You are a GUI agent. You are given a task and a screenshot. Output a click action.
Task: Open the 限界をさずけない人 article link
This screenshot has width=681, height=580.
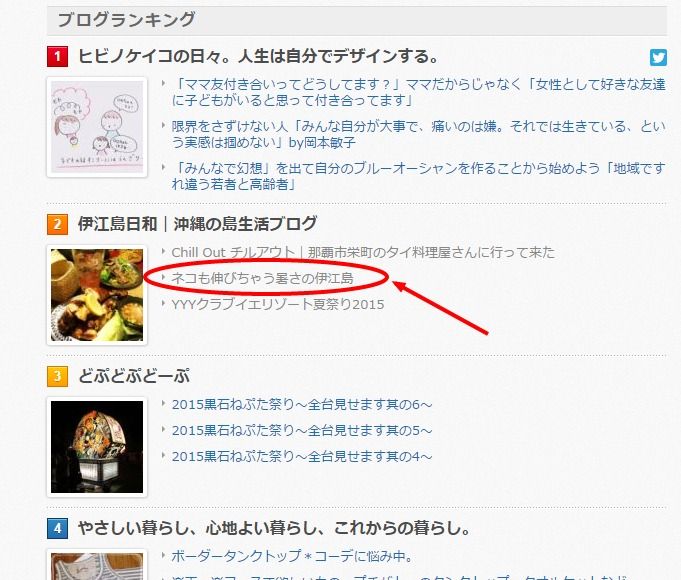pos(419,134)
